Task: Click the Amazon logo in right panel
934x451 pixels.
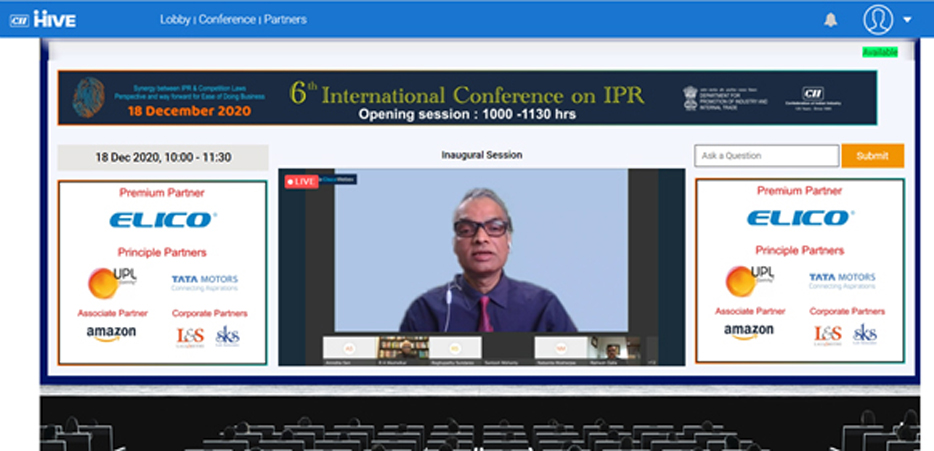Action: tap(749, 332)
